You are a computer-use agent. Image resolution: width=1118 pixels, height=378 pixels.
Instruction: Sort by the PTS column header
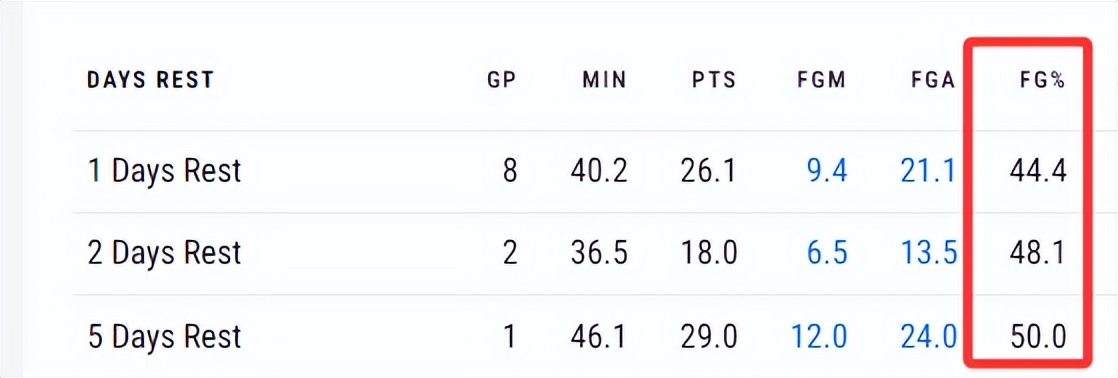point(714,80)
